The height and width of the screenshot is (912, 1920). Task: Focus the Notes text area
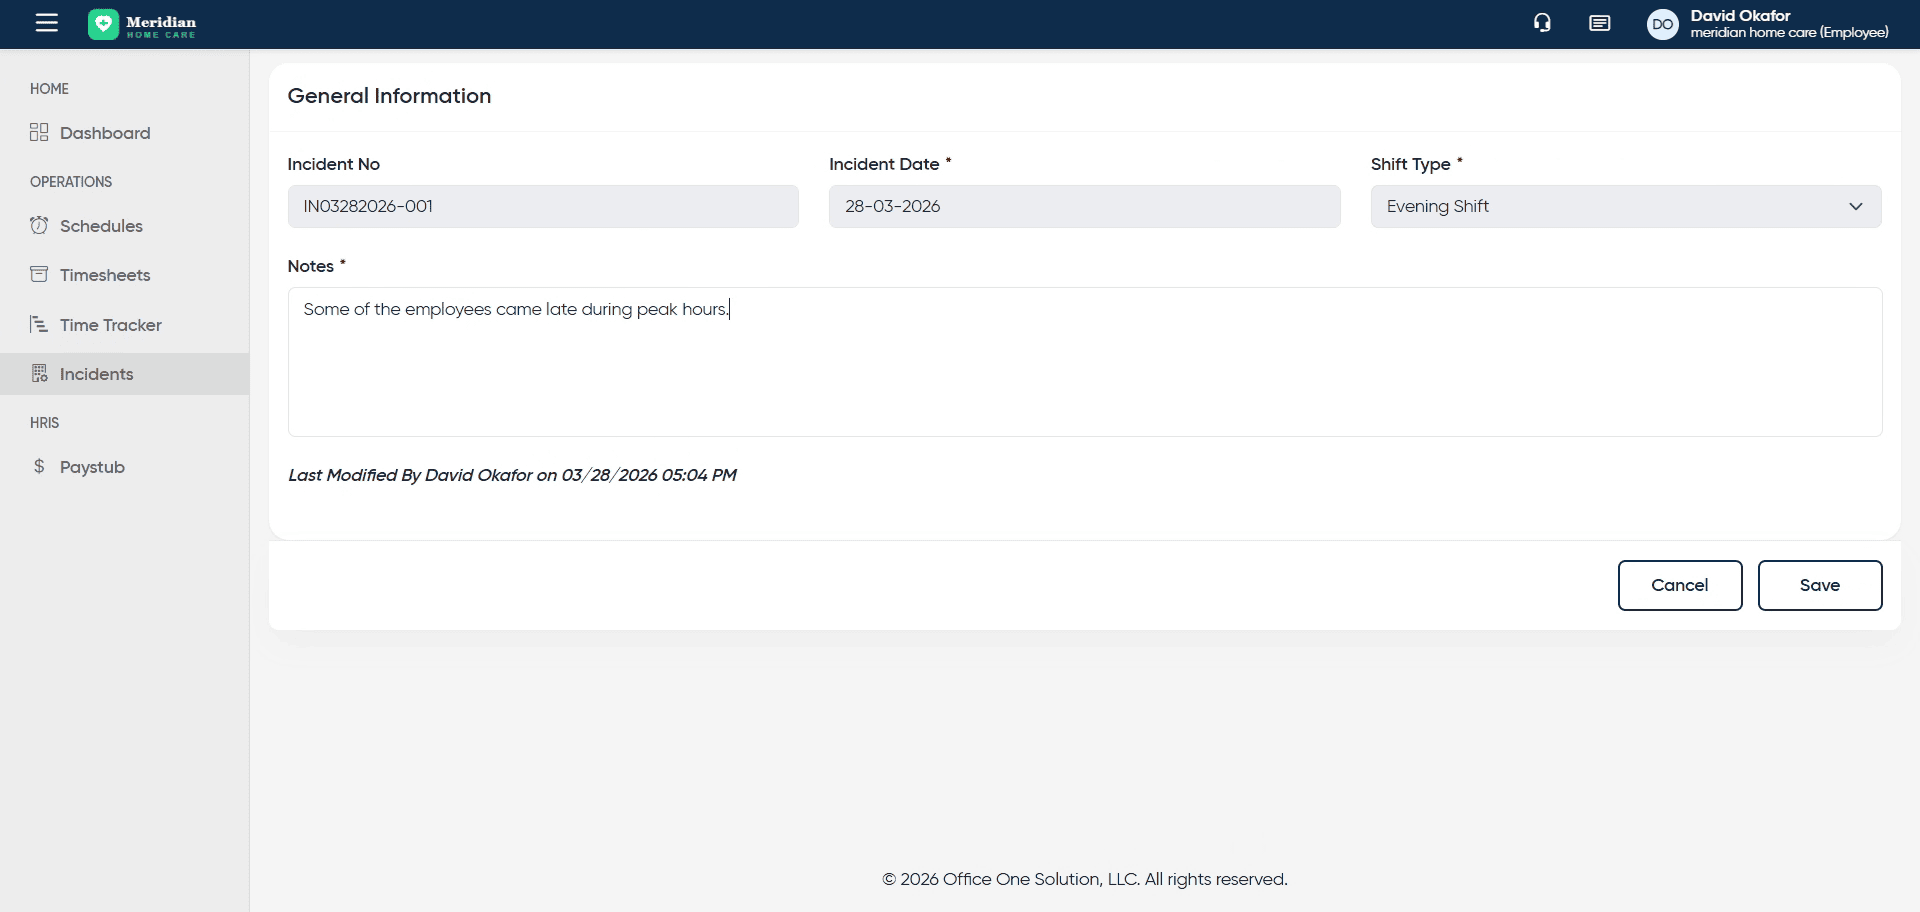(1084, 370)
